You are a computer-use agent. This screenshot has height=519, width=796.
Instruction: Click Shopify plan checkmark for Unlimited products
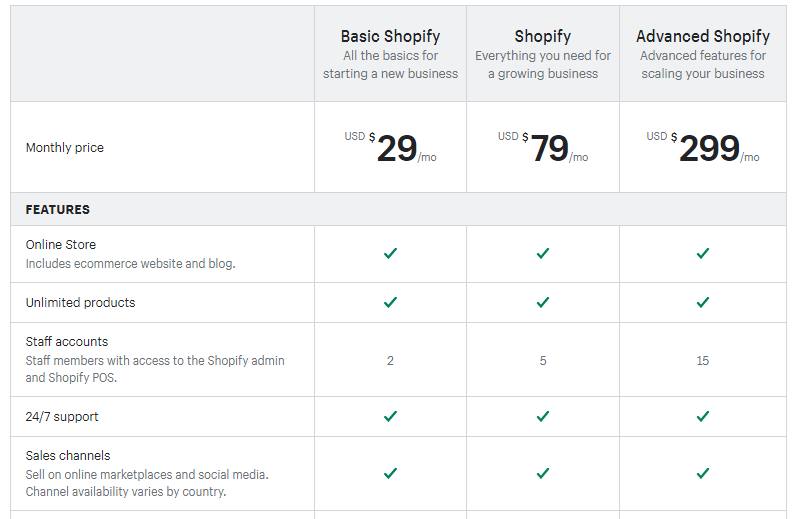[x=543, y=302]
